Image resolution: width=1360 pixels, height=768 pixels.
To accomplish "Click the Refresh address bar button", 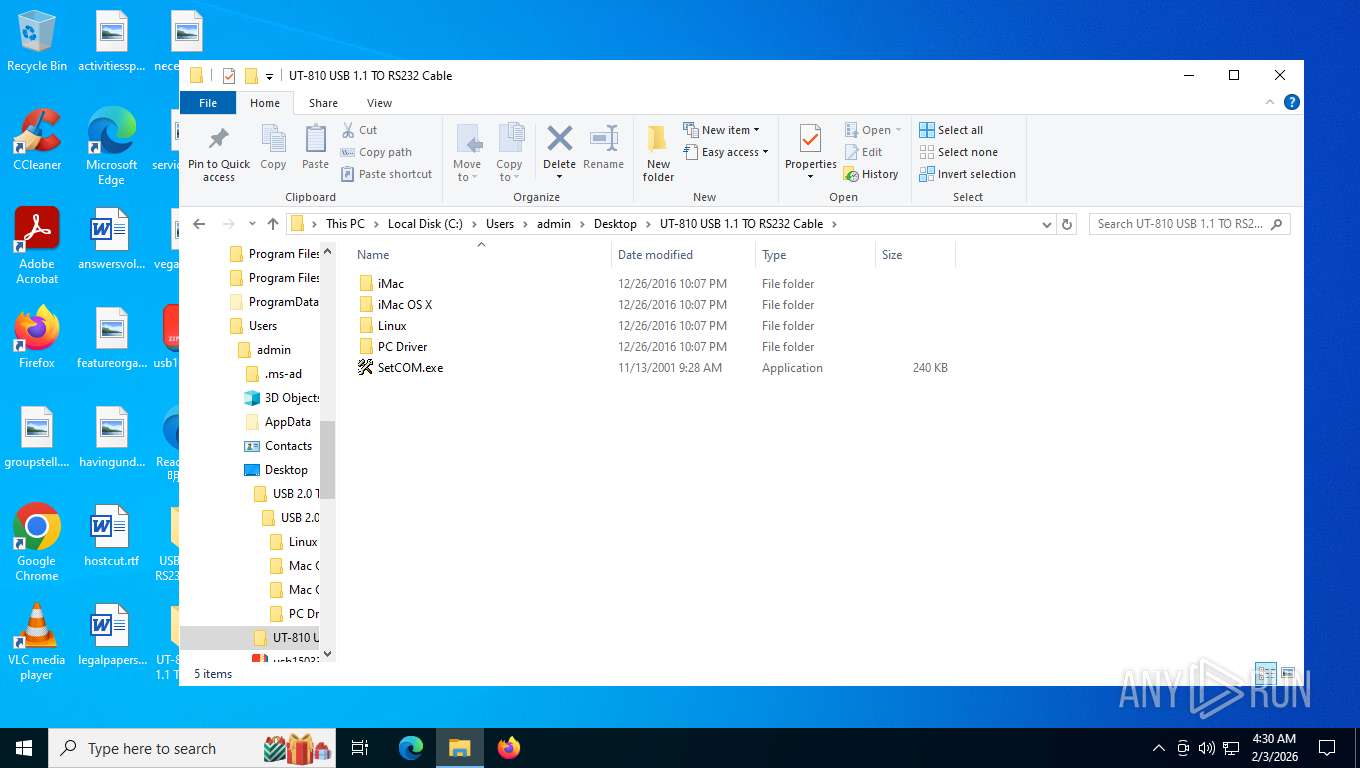I will pyautogui.click(x=1067, y=224).
